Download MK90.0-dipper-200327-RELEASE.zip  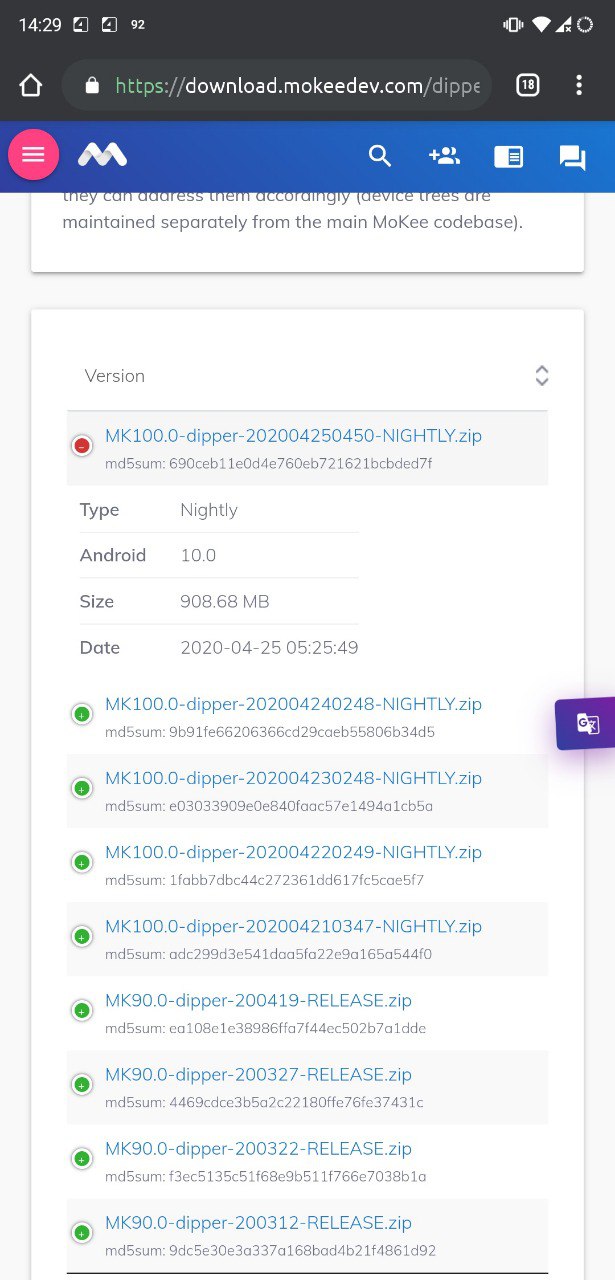tap(258, 1074)
